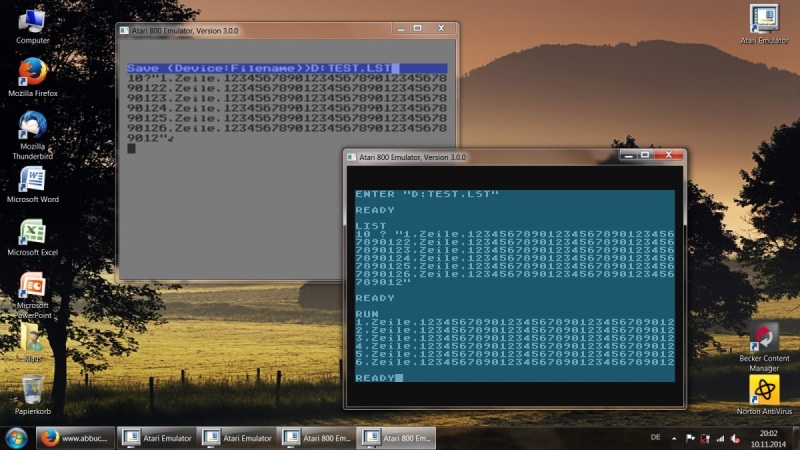Switch to Firefox www.abbuc taskbar item
Screen dimensions: 800x450
pyautogui.click(x=76, y=438)
